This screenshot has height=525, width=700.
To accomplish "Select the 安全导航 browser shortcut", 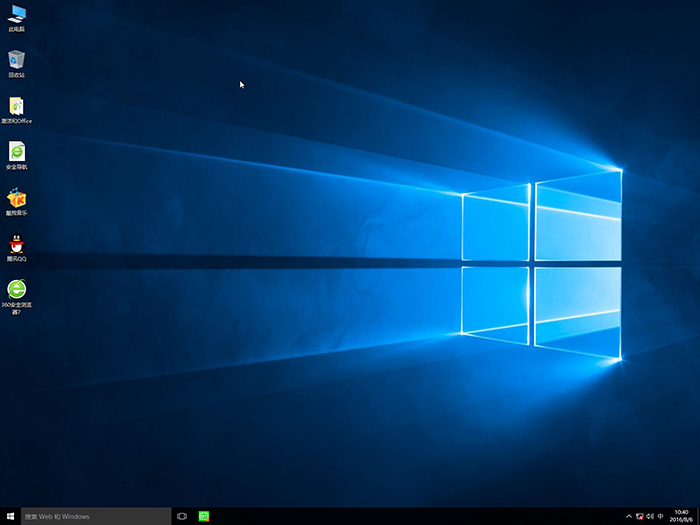I will 17,151.
